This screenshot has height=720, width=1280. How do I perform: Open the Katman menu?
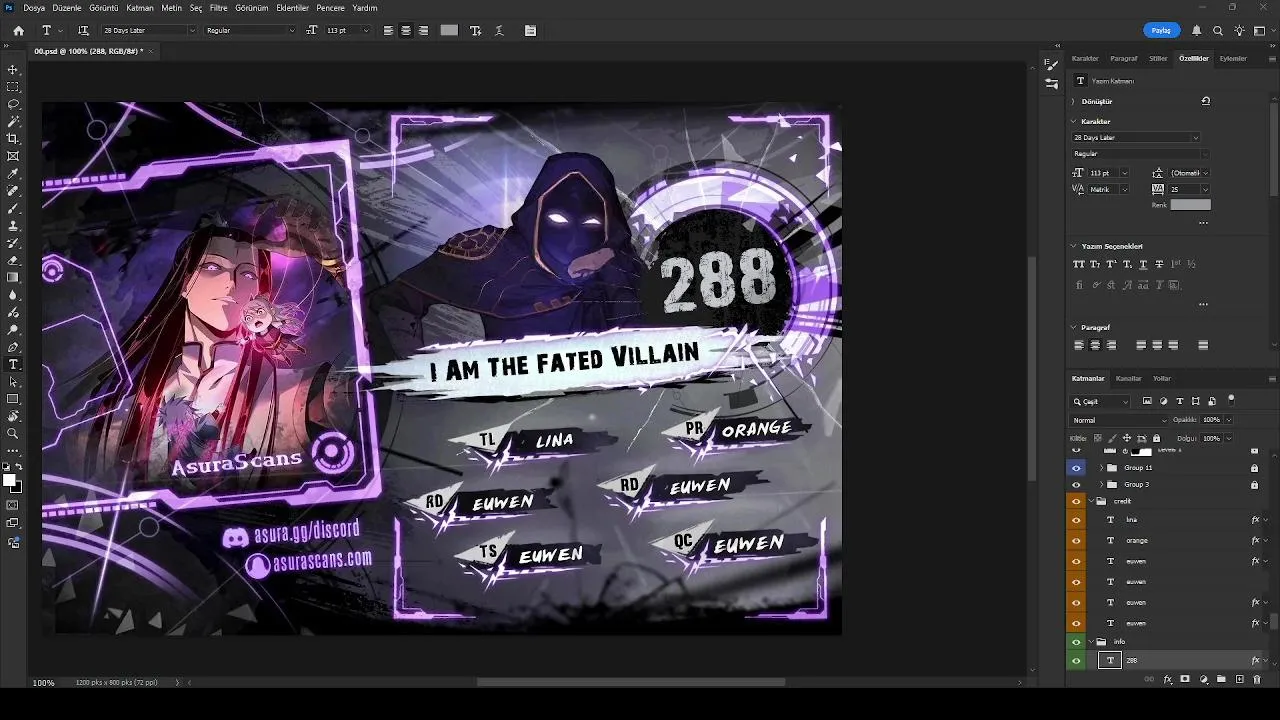(140, 8)
